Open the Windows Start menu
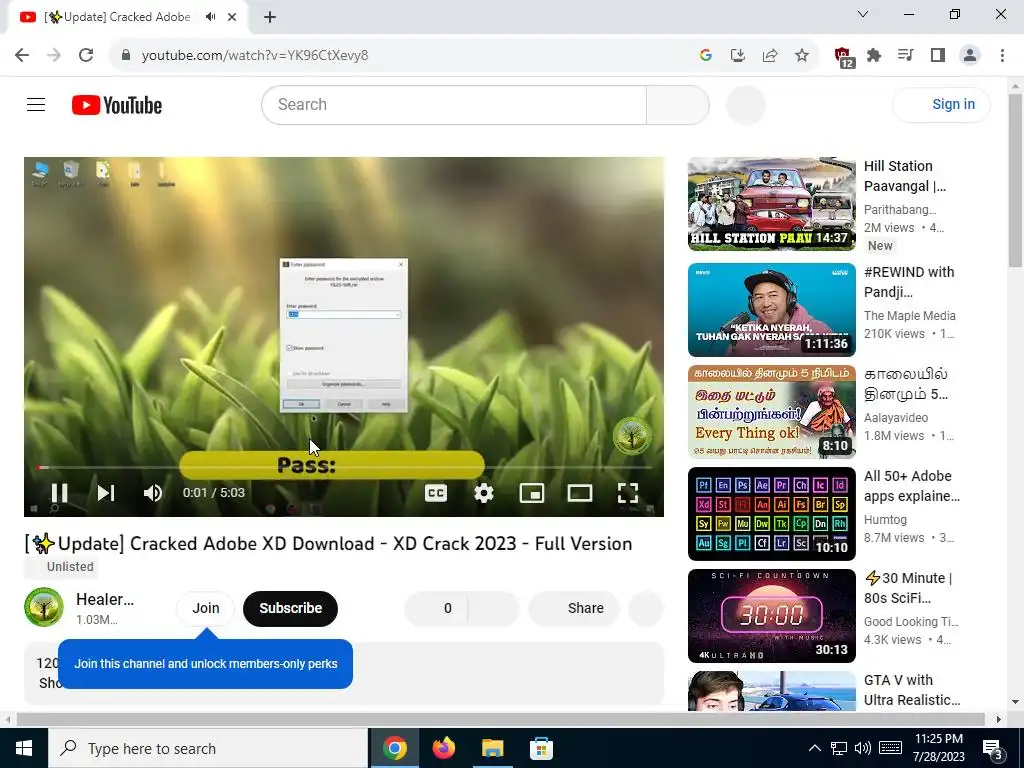Viewport: 1024px width, 768px height. (x=24, y=748)
